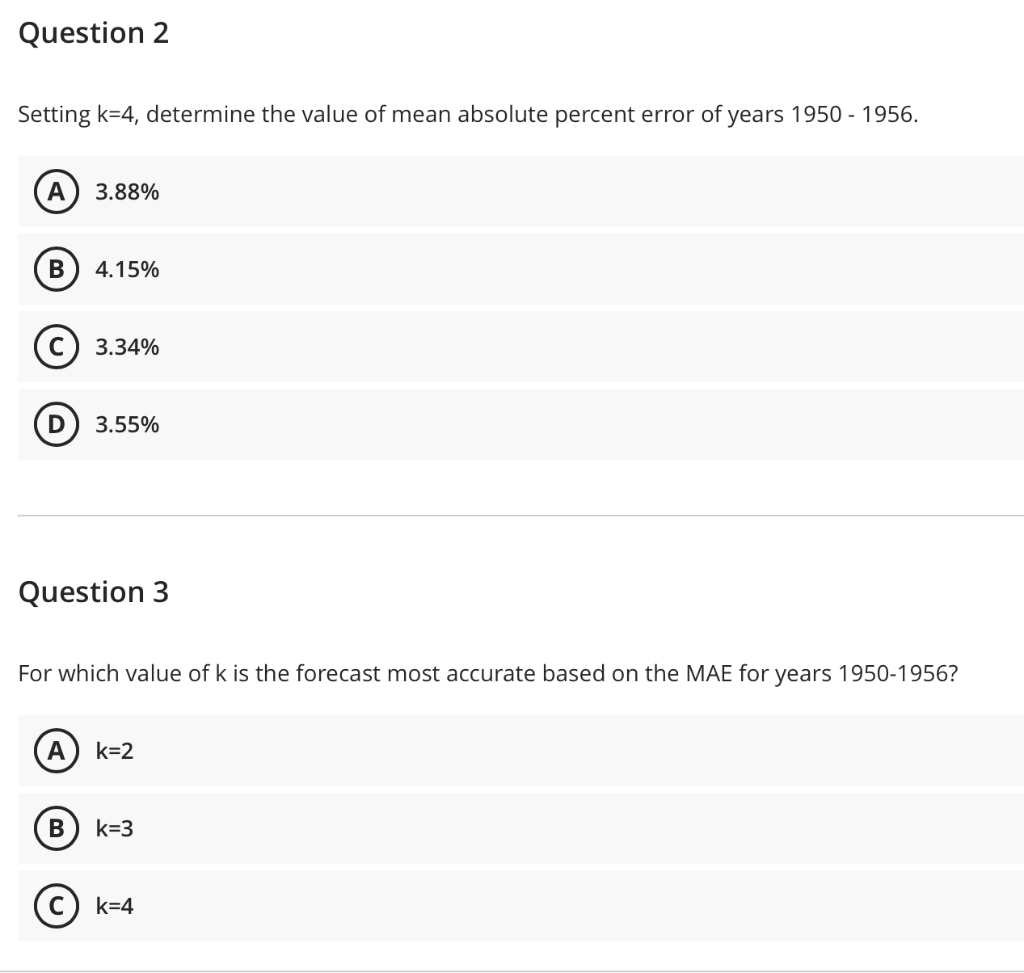Choose the 3.88% answer text
The width and height of the screenshot is (1024, 973).
pos(127,192)
